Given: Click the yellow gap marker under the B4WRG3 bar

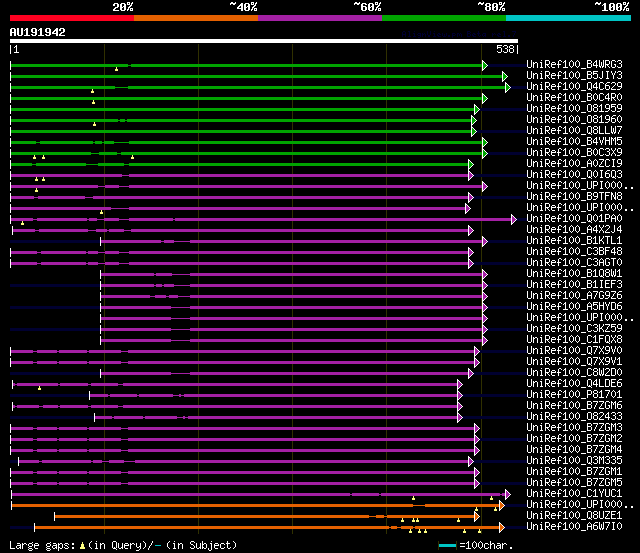Looking at the screenshot, I should click(116, 69).
